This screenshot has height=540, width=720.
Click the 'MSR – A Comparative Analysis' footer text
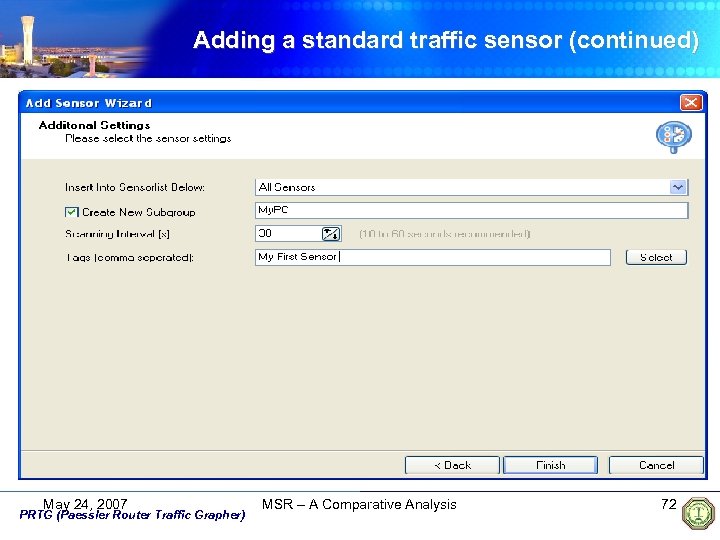click(x=359, y=504)
